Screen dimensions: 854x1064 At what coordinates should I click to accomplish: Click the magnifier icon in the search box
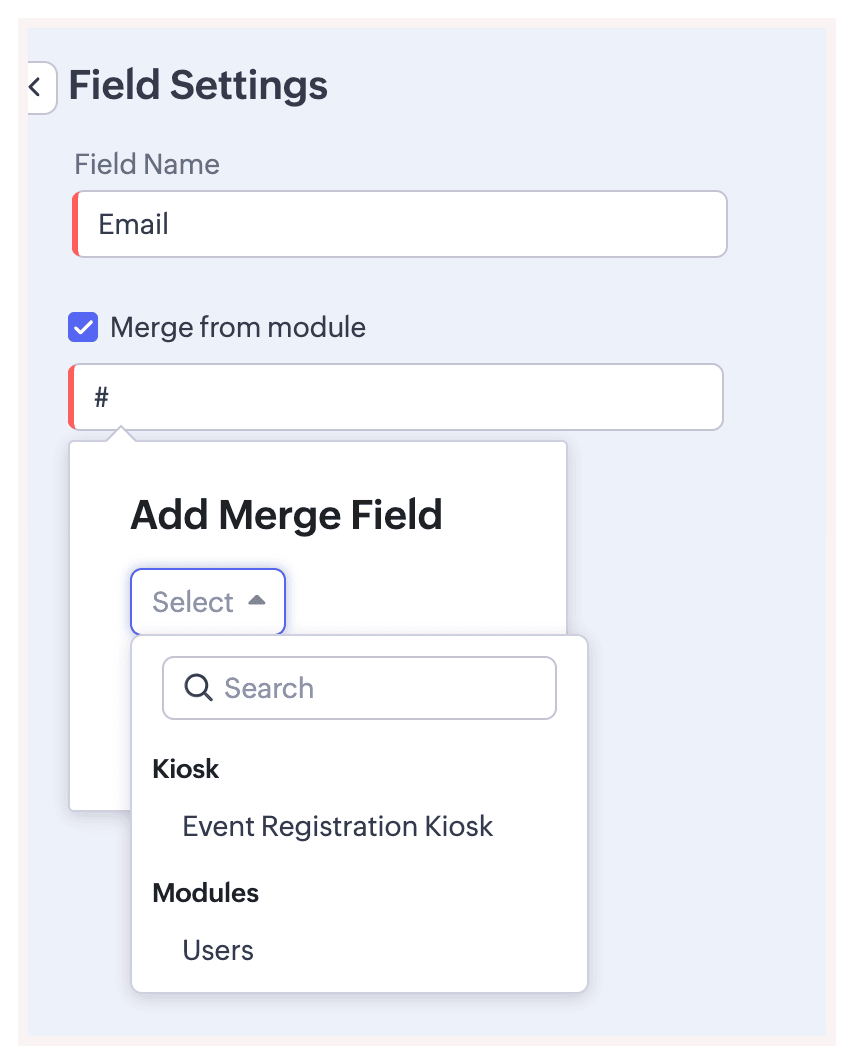[x=198, y=688]
